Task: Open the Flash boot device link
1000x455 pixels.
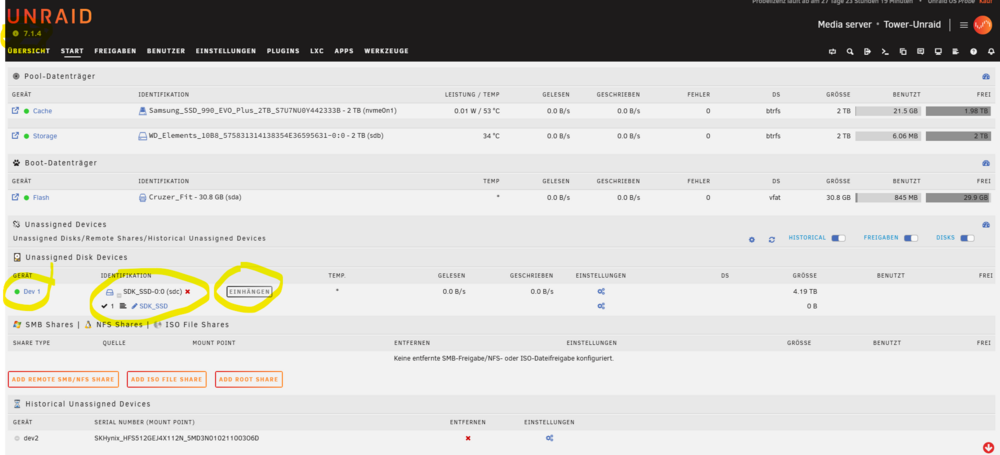Action: [x=41, y=198]
